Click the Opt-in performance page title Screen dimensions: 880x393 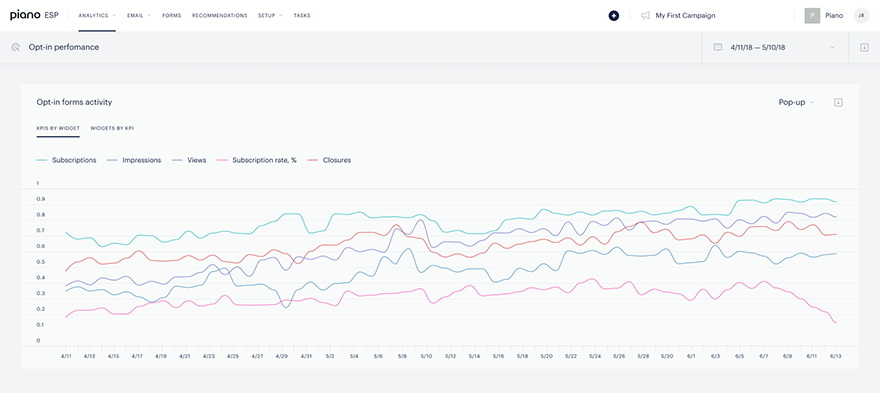tap(64, 48)
